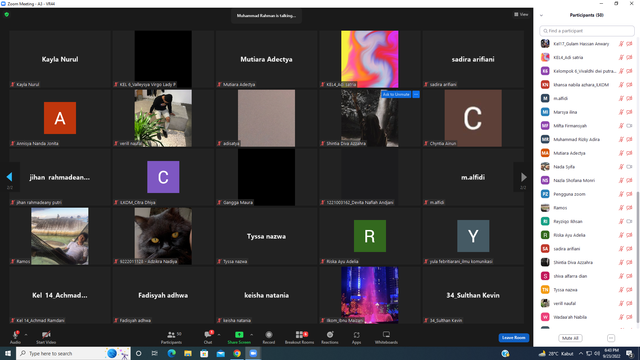
Task: Select Pengguna zoom in participant list
Action: coord(587,194)
